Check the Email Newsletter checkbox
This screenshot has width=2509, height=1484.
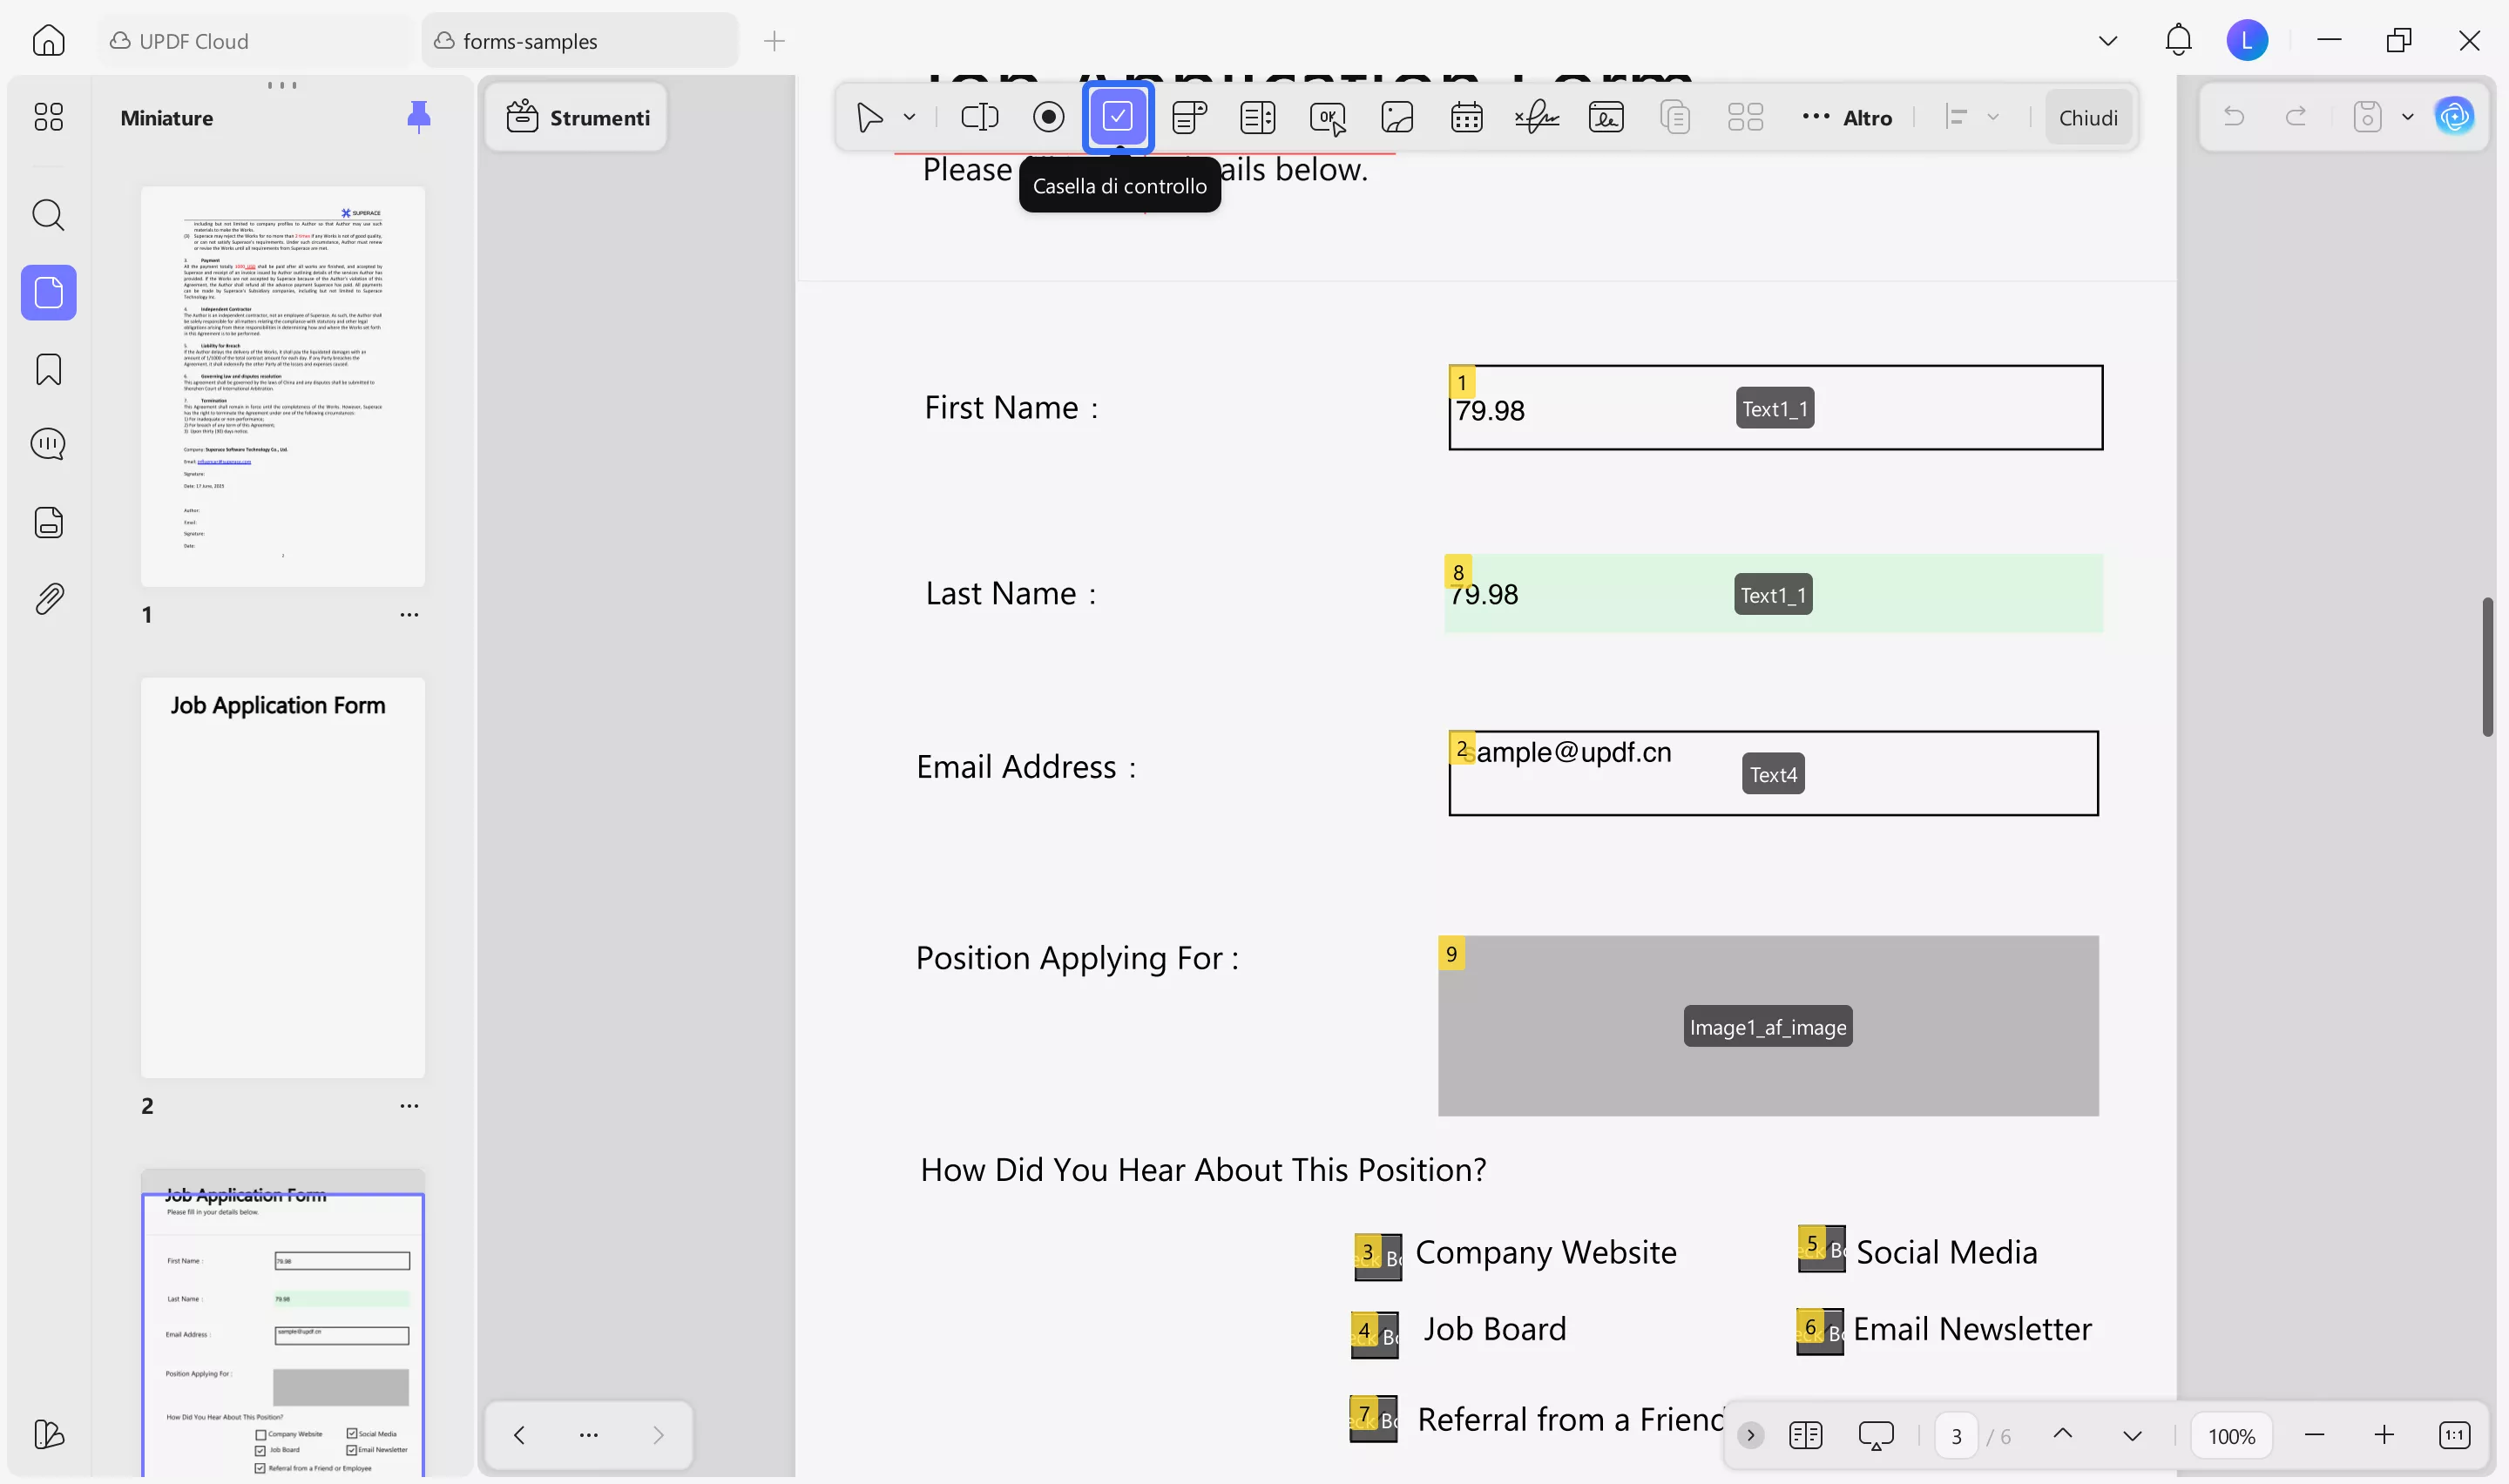[1818, 1330]
